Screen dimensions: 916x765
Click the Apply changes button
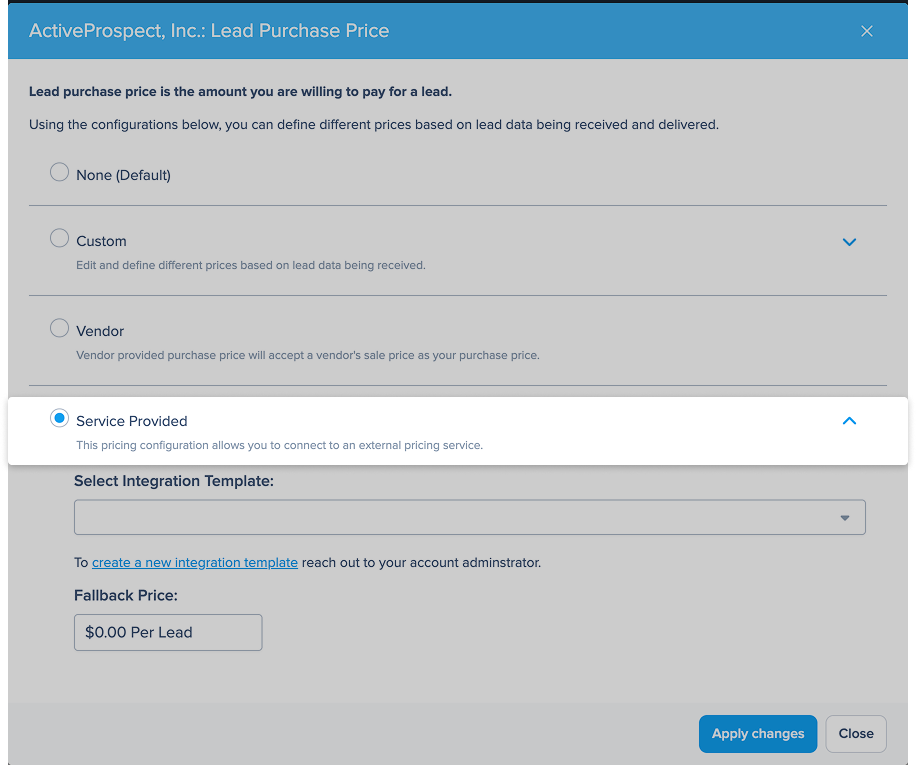(758, 733)
